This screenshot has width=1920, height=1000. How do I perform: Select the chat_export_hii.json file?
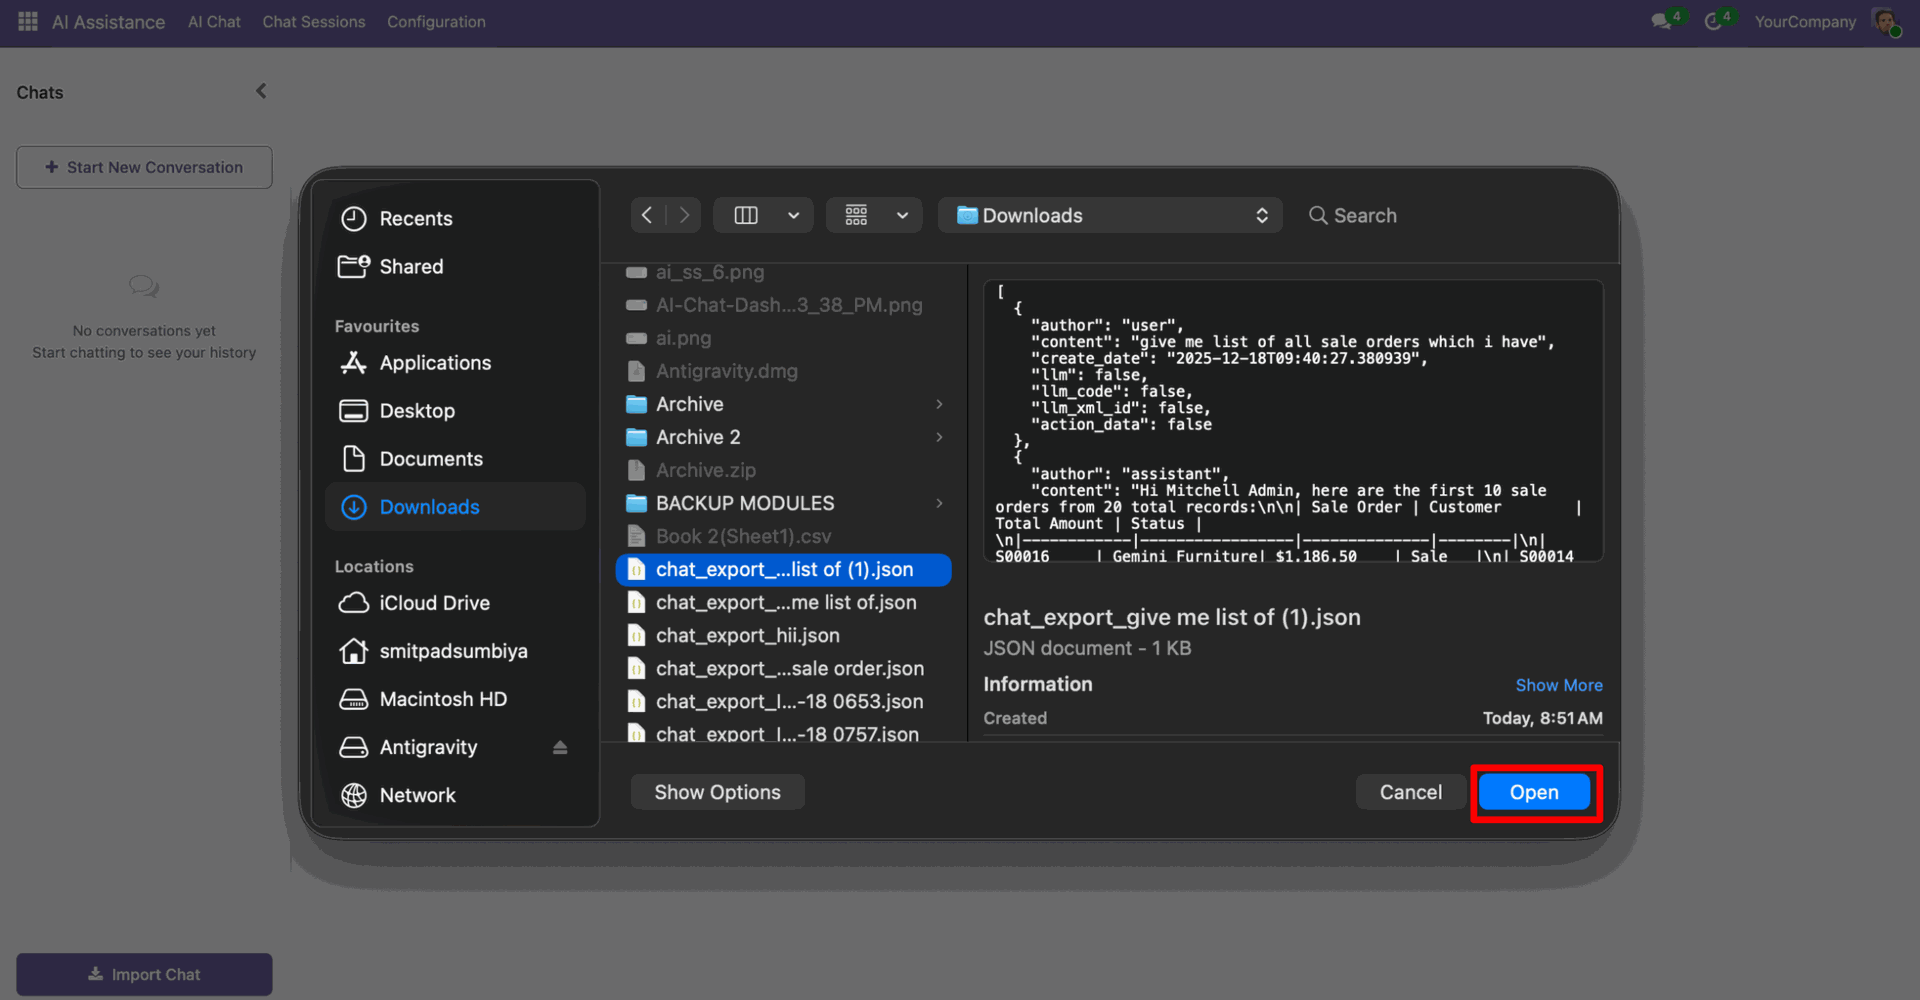[x=747, y=635]
